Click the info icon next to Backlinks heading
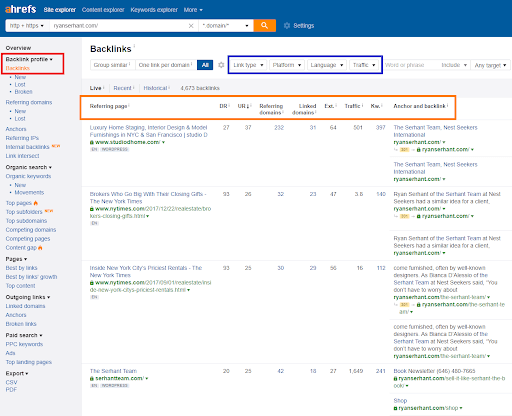The height and width of the screenshot is (416, 512). (134, 46)
